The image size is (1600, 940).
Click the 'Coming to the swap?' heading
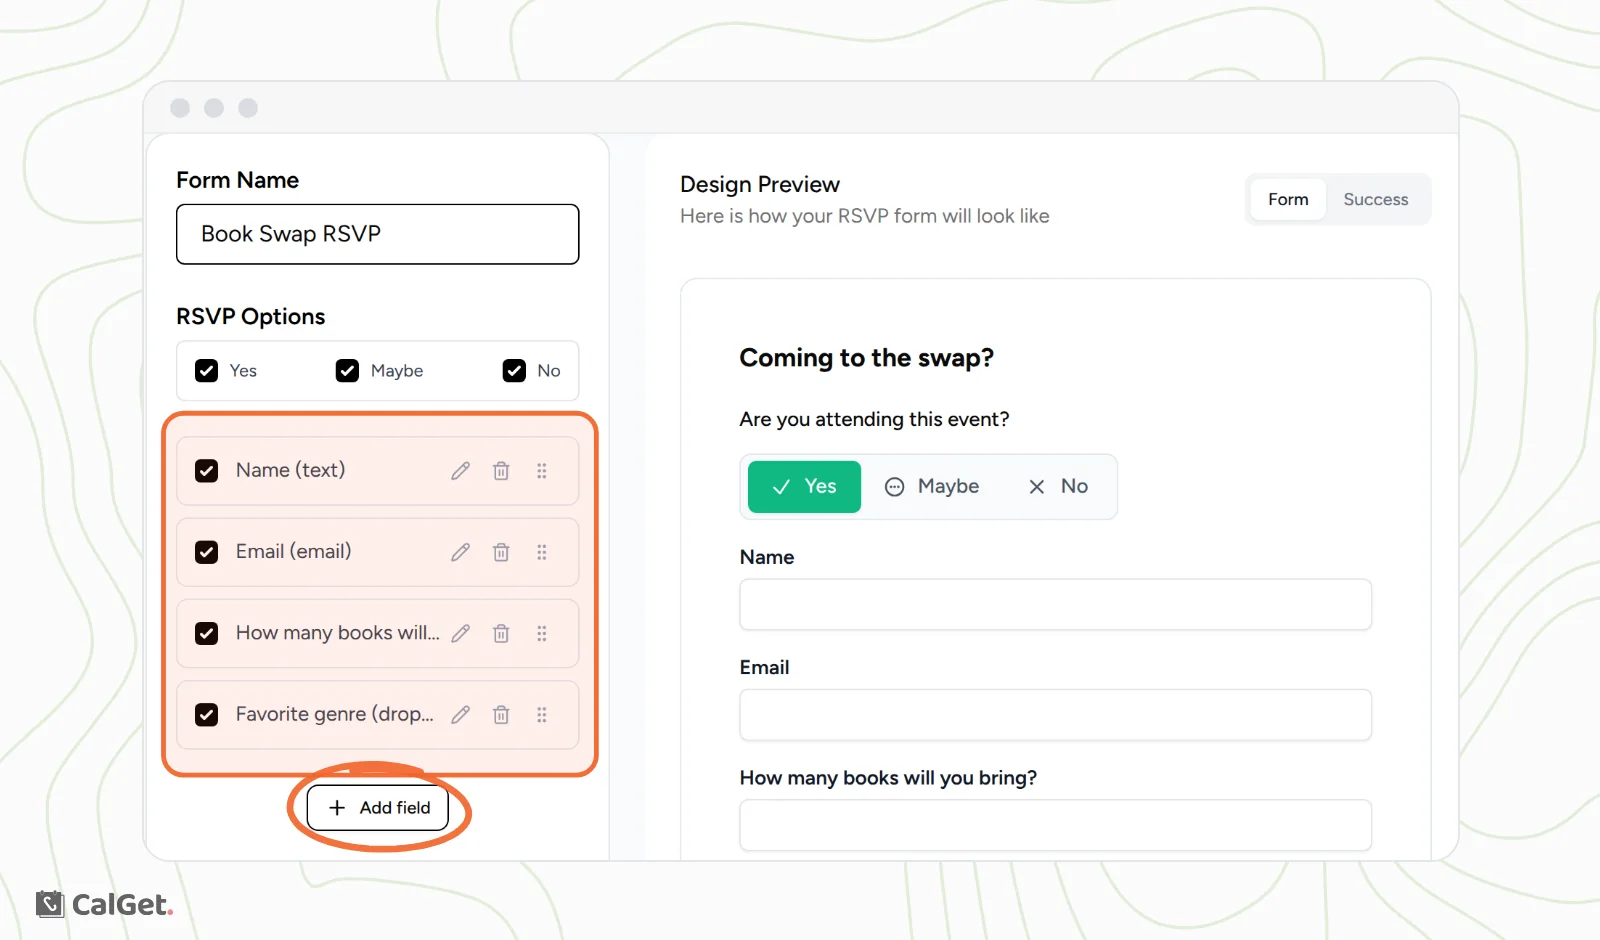click(867, 358)
